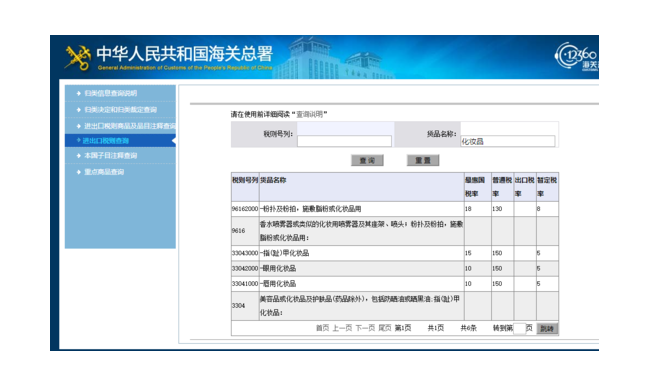This screenshot has height=373, width=666.
Task: Select tariff code 33042000 cell
Action: click(245, 268)
